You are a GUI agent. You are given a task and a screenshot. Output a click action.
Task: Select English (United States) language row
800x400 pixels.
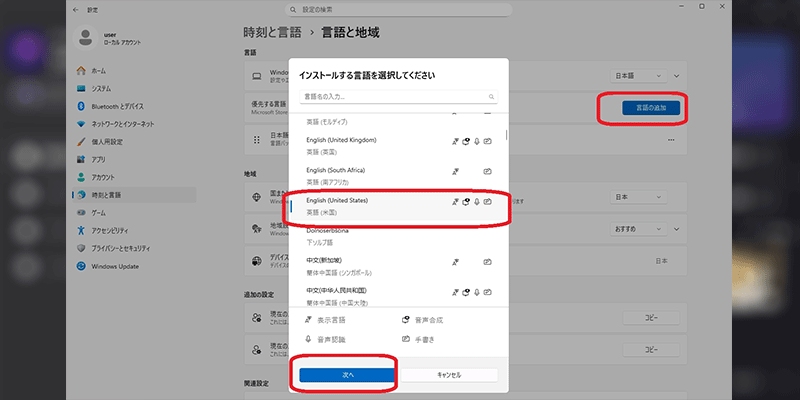(398, 206)
